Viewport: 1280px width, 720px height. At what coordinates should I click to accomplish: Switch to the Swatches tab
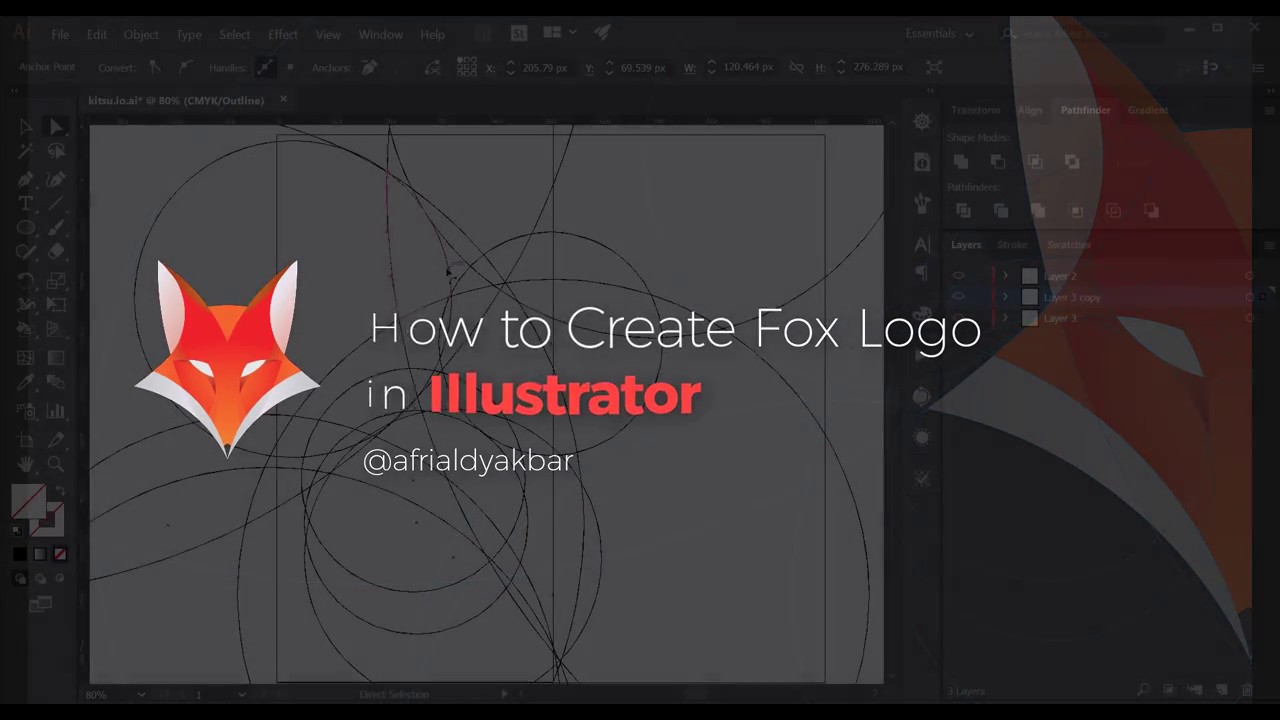[x=1068, y=245]
